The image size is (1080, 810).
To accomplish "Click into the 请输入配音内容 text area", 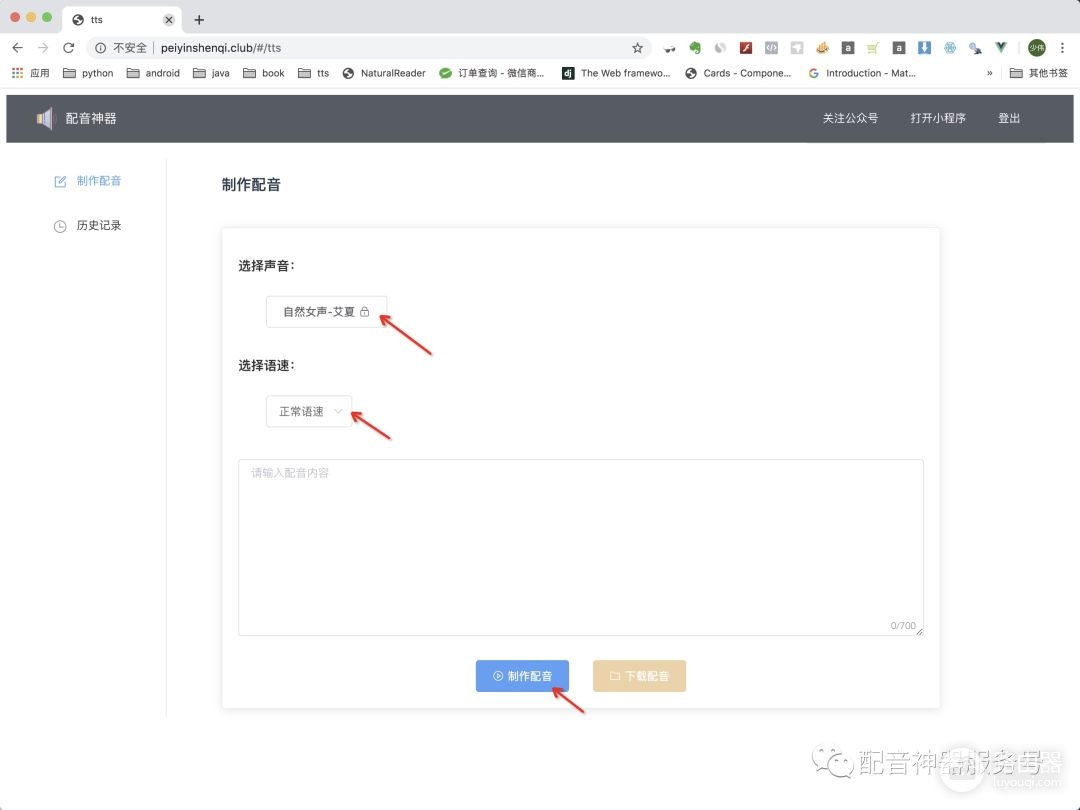I will point(581,547).
